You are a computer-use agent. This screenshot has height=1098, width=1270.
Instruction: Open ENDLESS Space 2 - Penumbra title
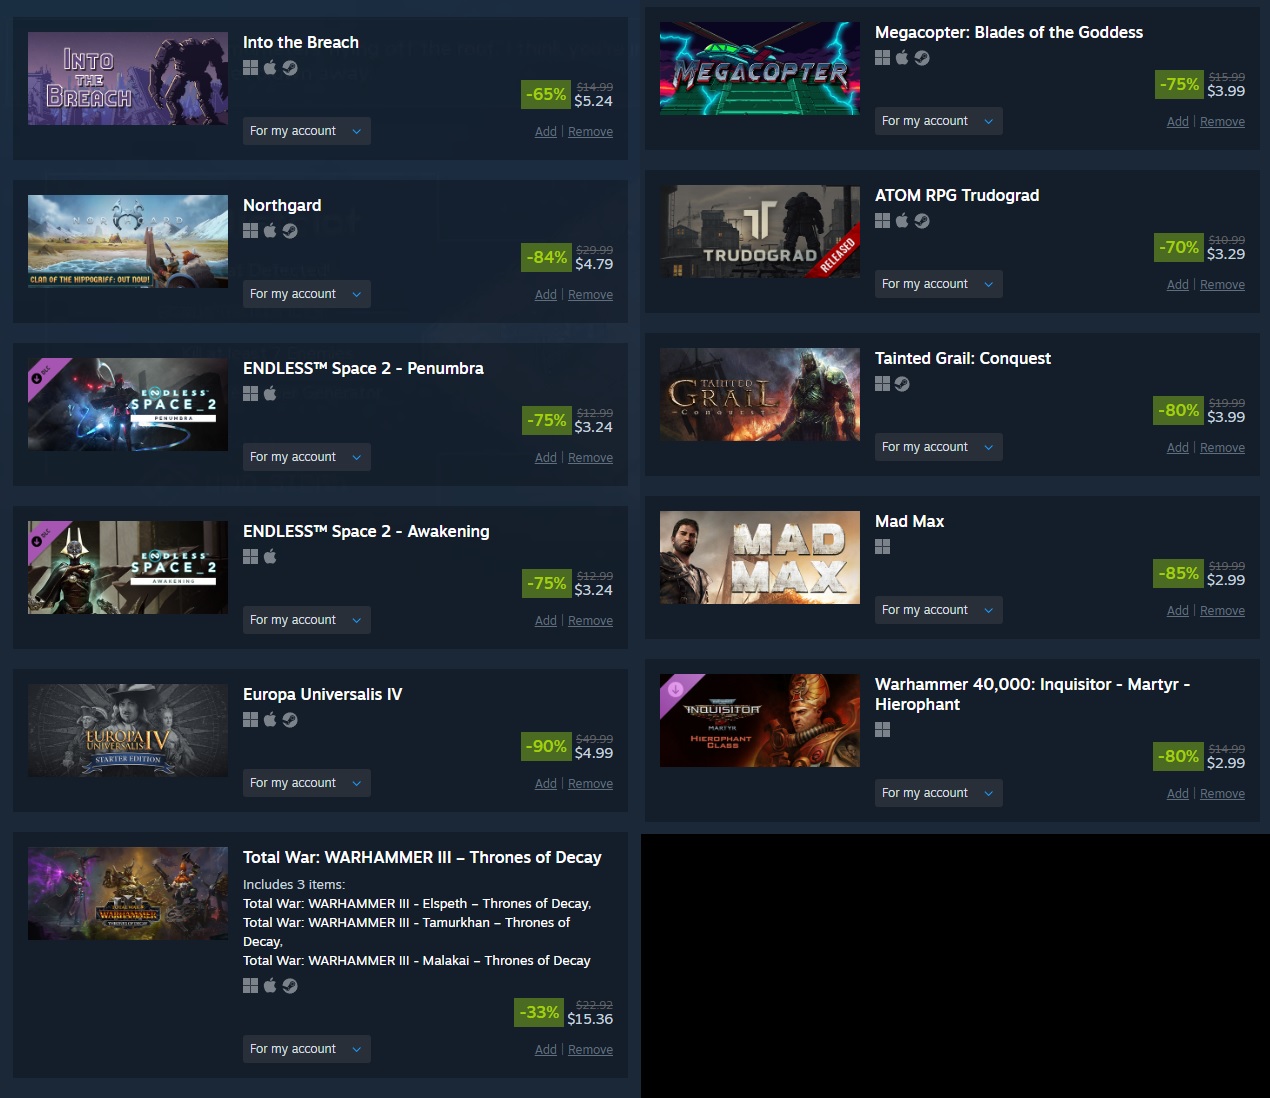point(363,368)
